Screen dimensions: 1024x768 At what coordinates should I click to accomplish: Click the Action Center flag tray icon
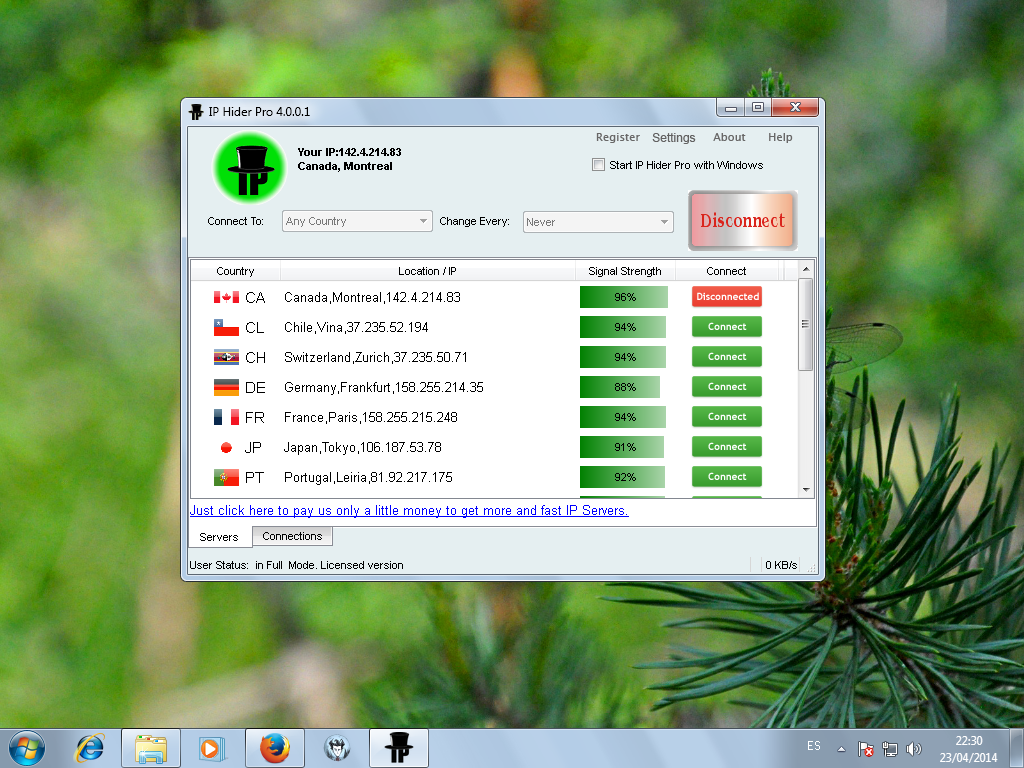point(865,749)
